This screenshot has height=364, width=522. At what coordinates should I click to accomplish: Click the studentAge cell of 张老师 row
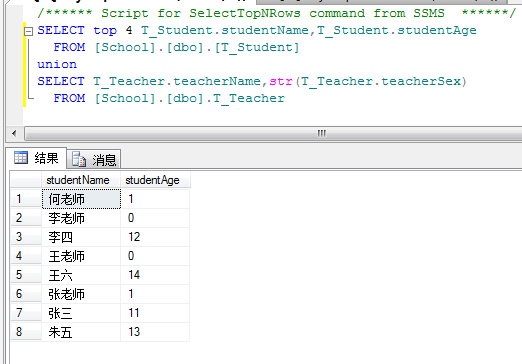tap(155, 294)
